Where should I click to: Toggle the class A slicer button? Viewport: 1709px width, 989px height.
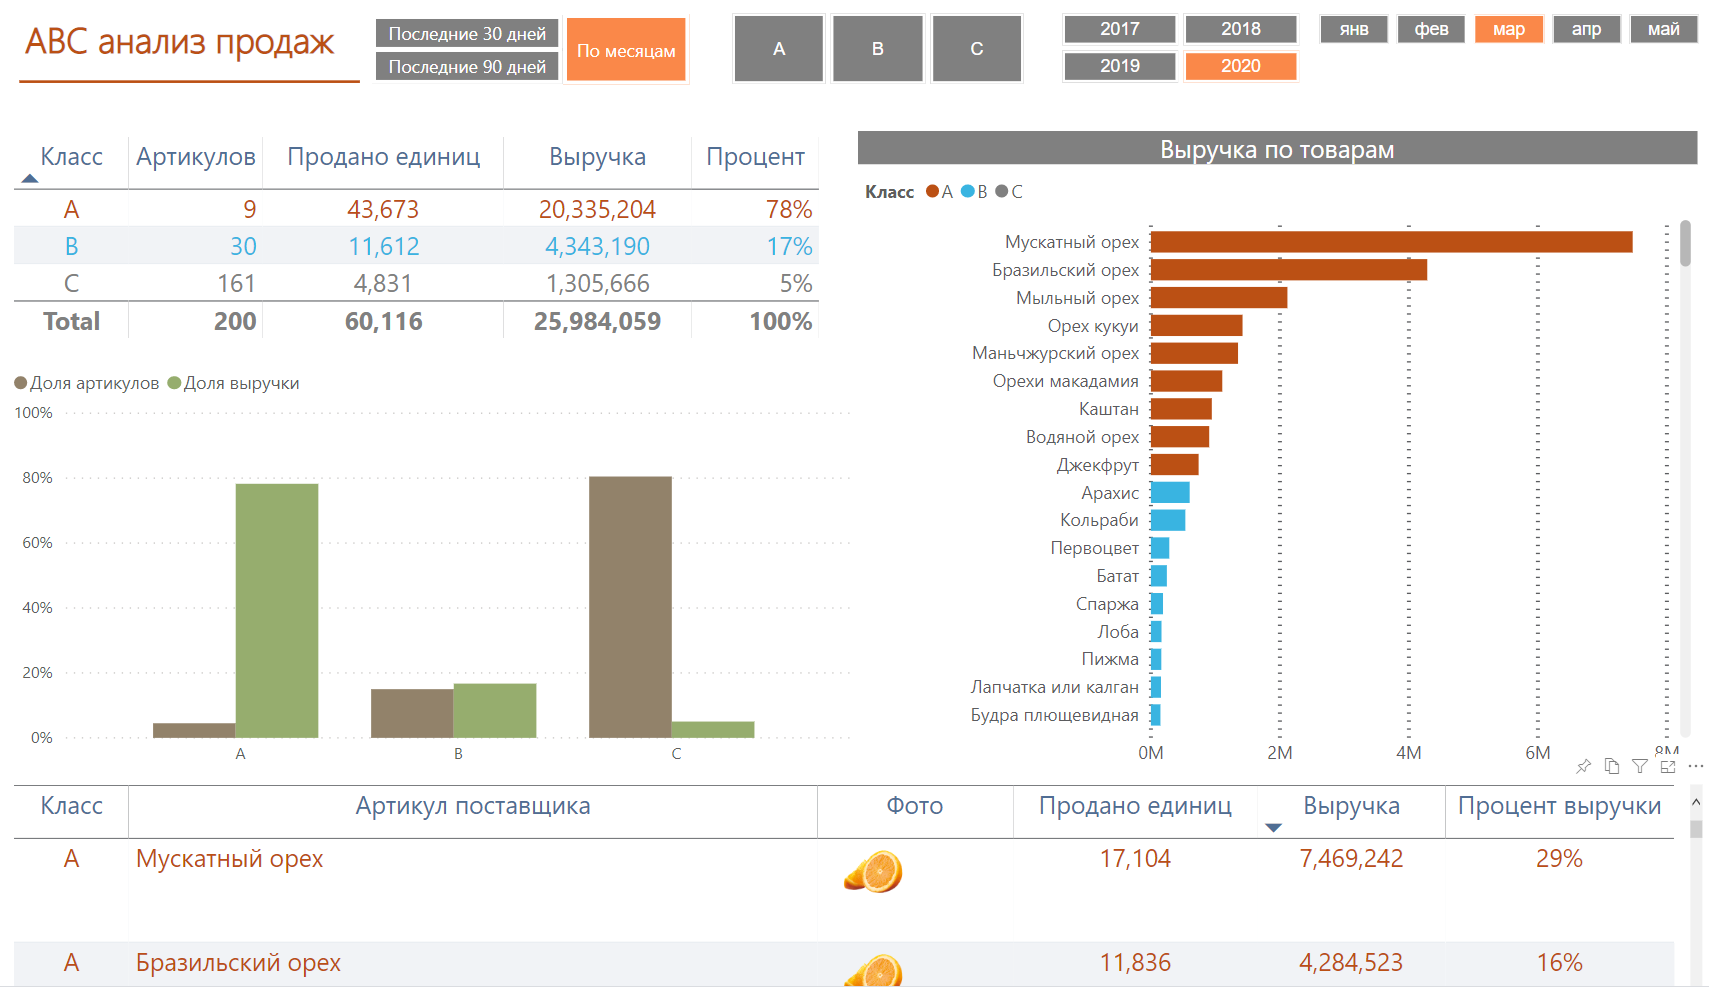[x=779, y=48]
